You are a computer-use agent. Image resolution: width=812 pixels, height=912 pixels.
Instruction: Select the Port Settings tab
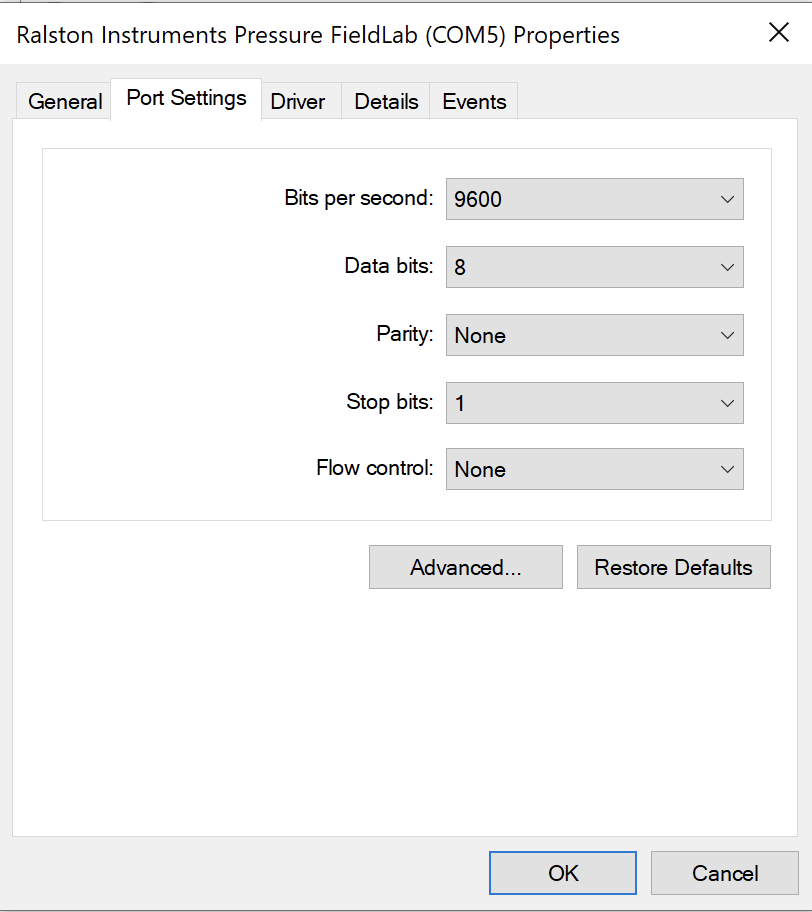click(x=186, y=98)
